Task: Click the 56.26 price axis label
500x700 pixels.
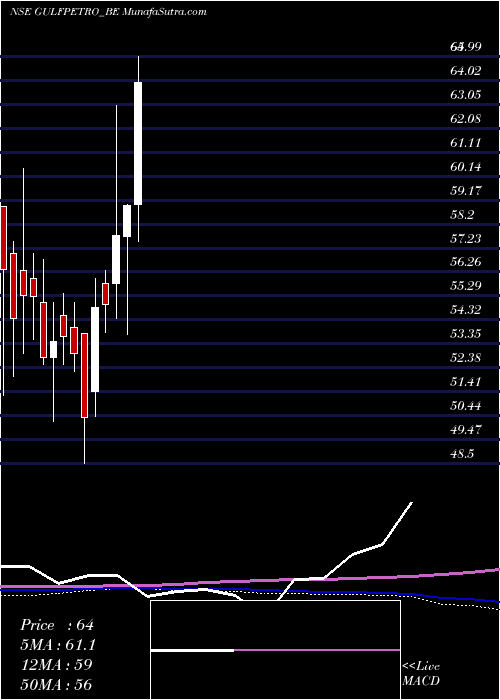Action: pyautogui.click(x=466, y=261)
